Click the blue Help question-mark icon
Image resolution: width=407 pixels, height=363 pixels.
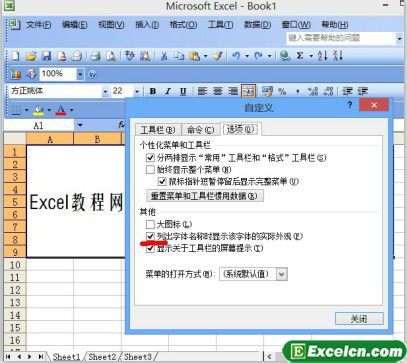pos(92,74)
